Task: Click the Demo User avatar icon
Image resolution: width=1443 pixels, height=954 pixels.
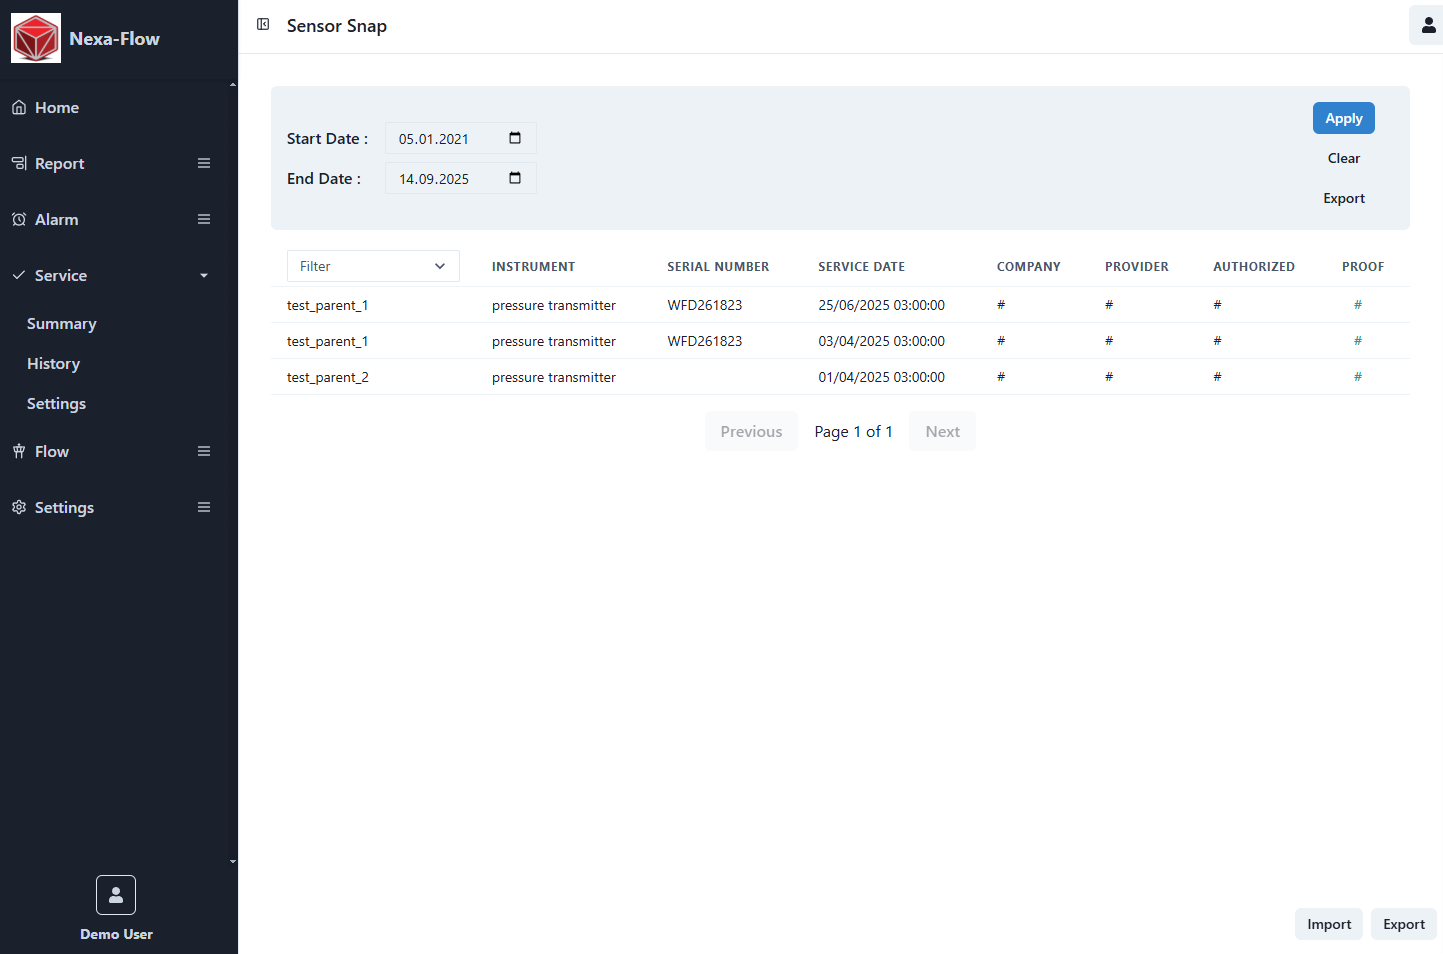Action: 116,895
